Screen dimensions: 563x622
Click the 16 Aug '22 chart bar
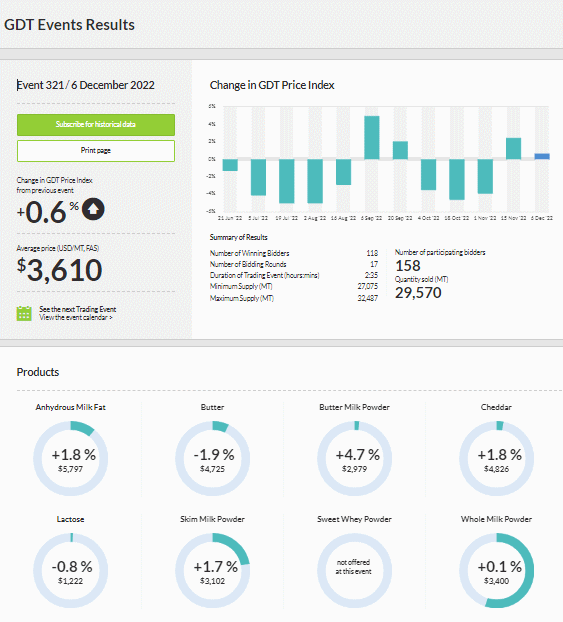tap(344, 172)
